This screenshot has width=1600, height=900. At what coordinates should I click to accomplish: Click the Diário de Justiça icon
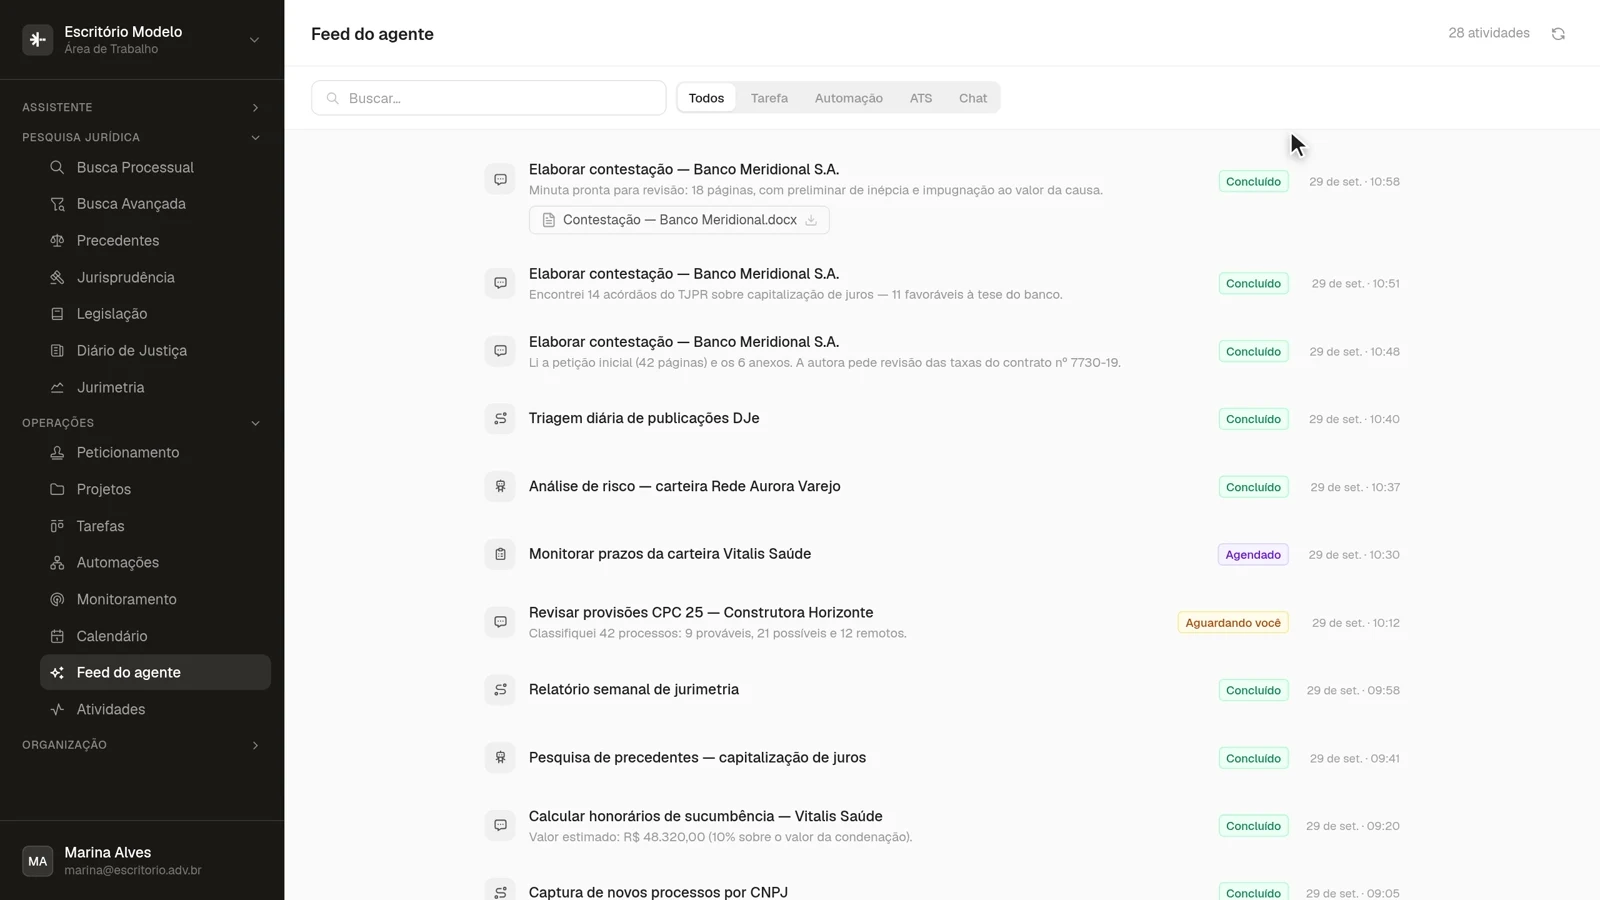tap(57, 351)
